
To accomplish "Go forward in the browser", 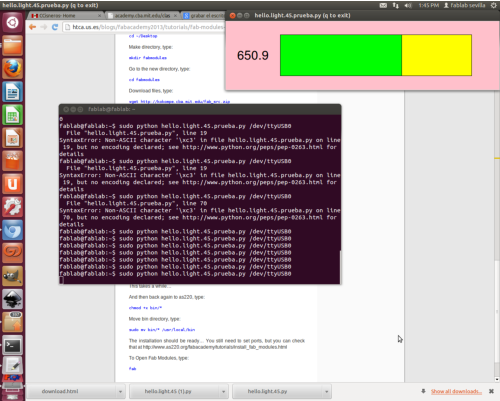I will pos(44,27).
